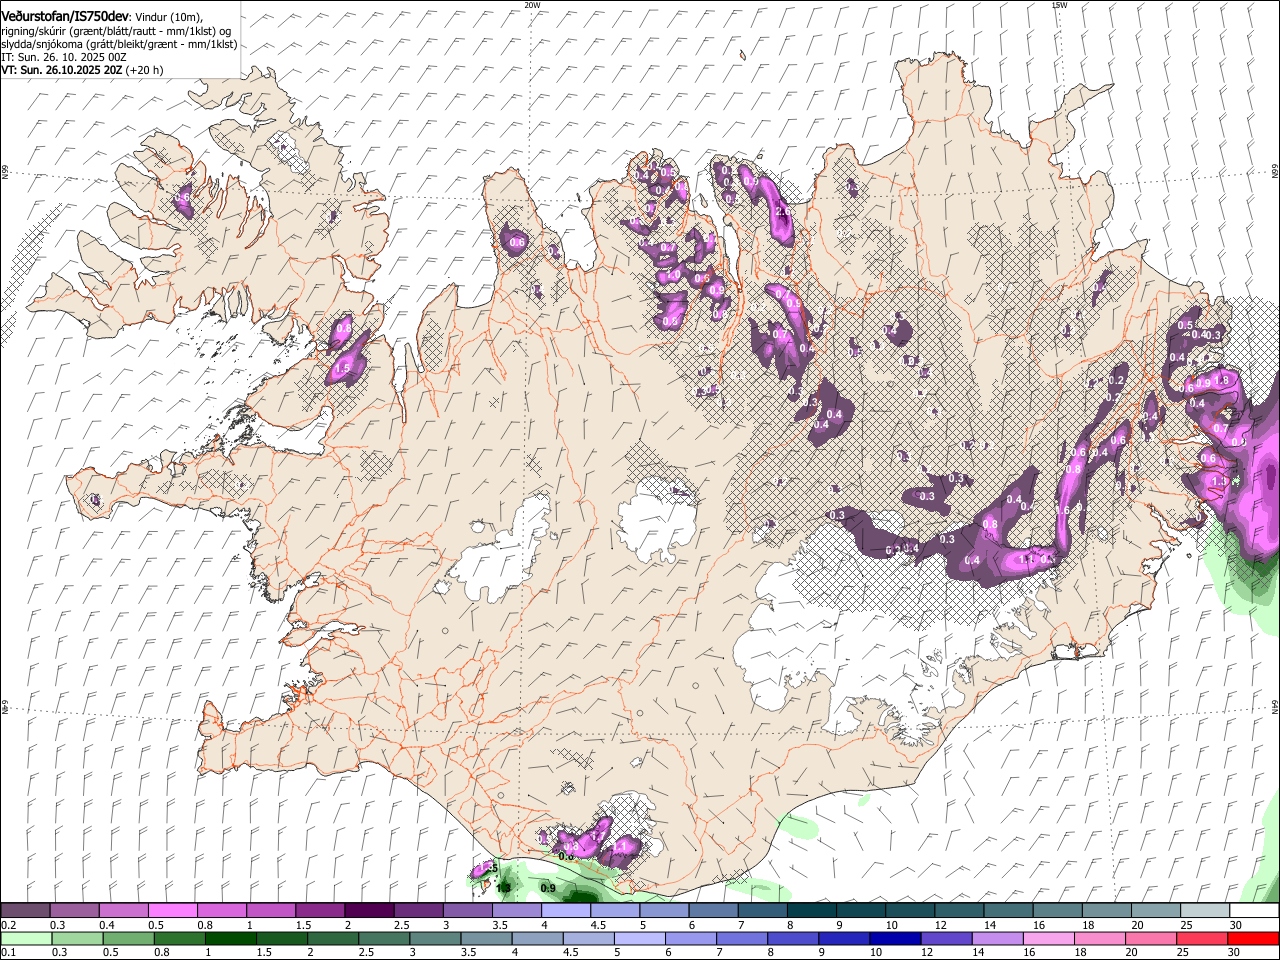Click lower legend swatch between 12 and 14
Screen dimensions: 1280x960
[x=947, y=938]
